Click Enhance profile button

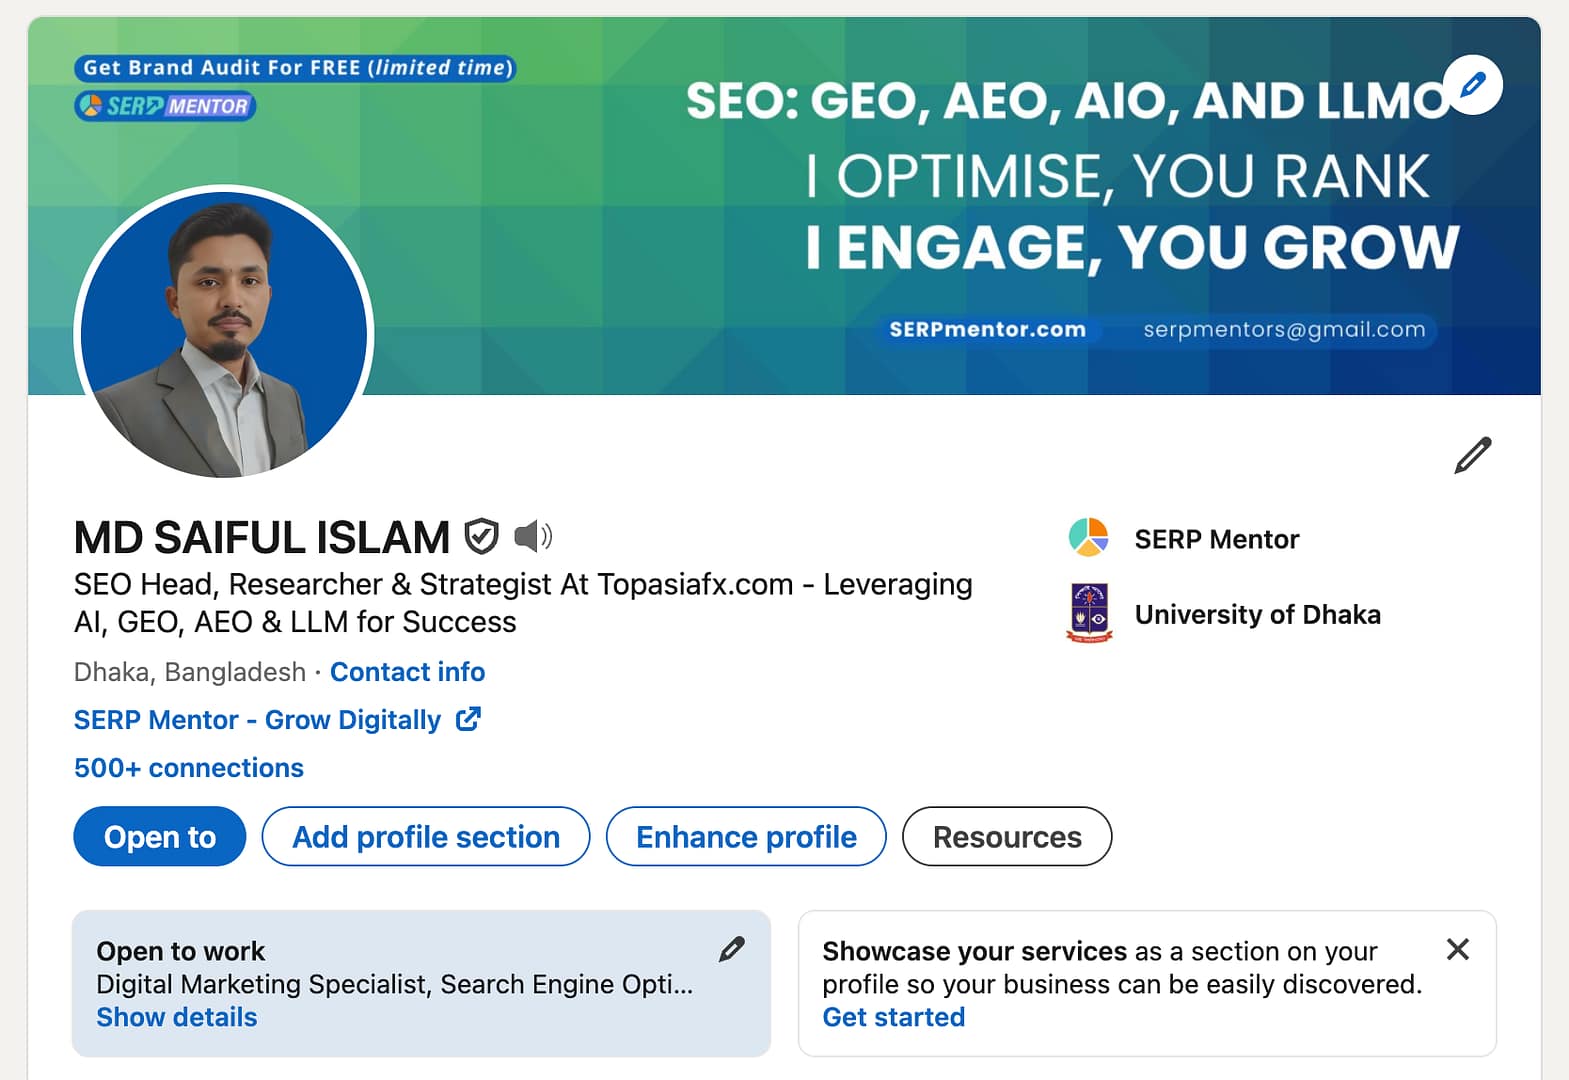[745, 836]
